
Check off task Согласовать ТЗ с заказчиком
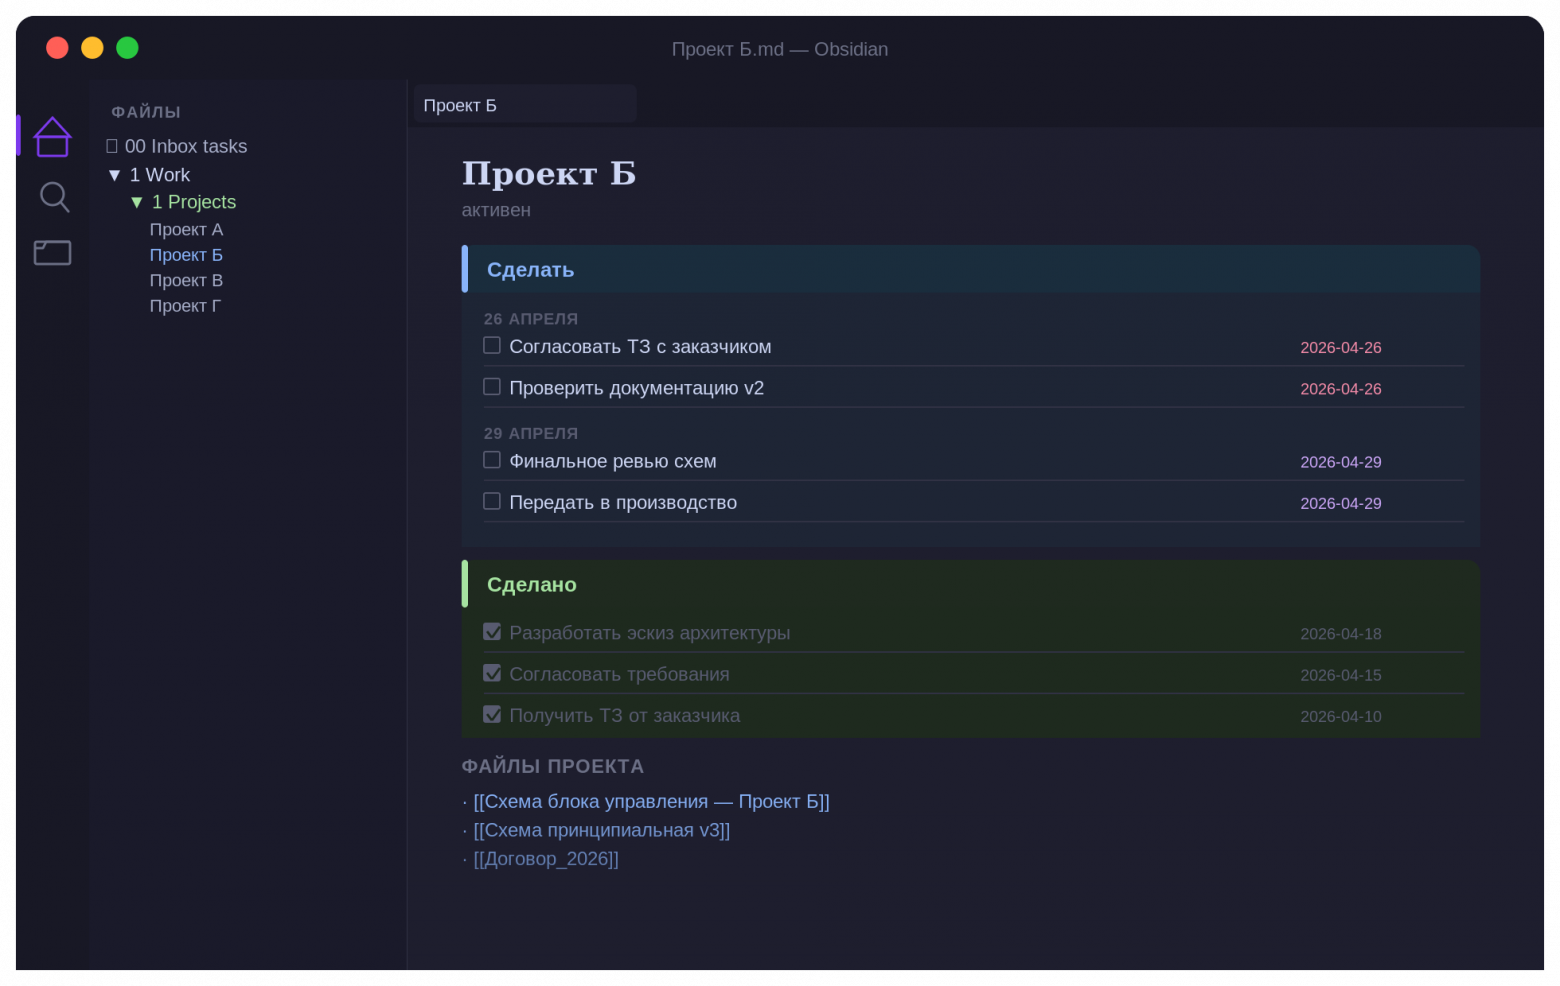click(x=492, y=345)
